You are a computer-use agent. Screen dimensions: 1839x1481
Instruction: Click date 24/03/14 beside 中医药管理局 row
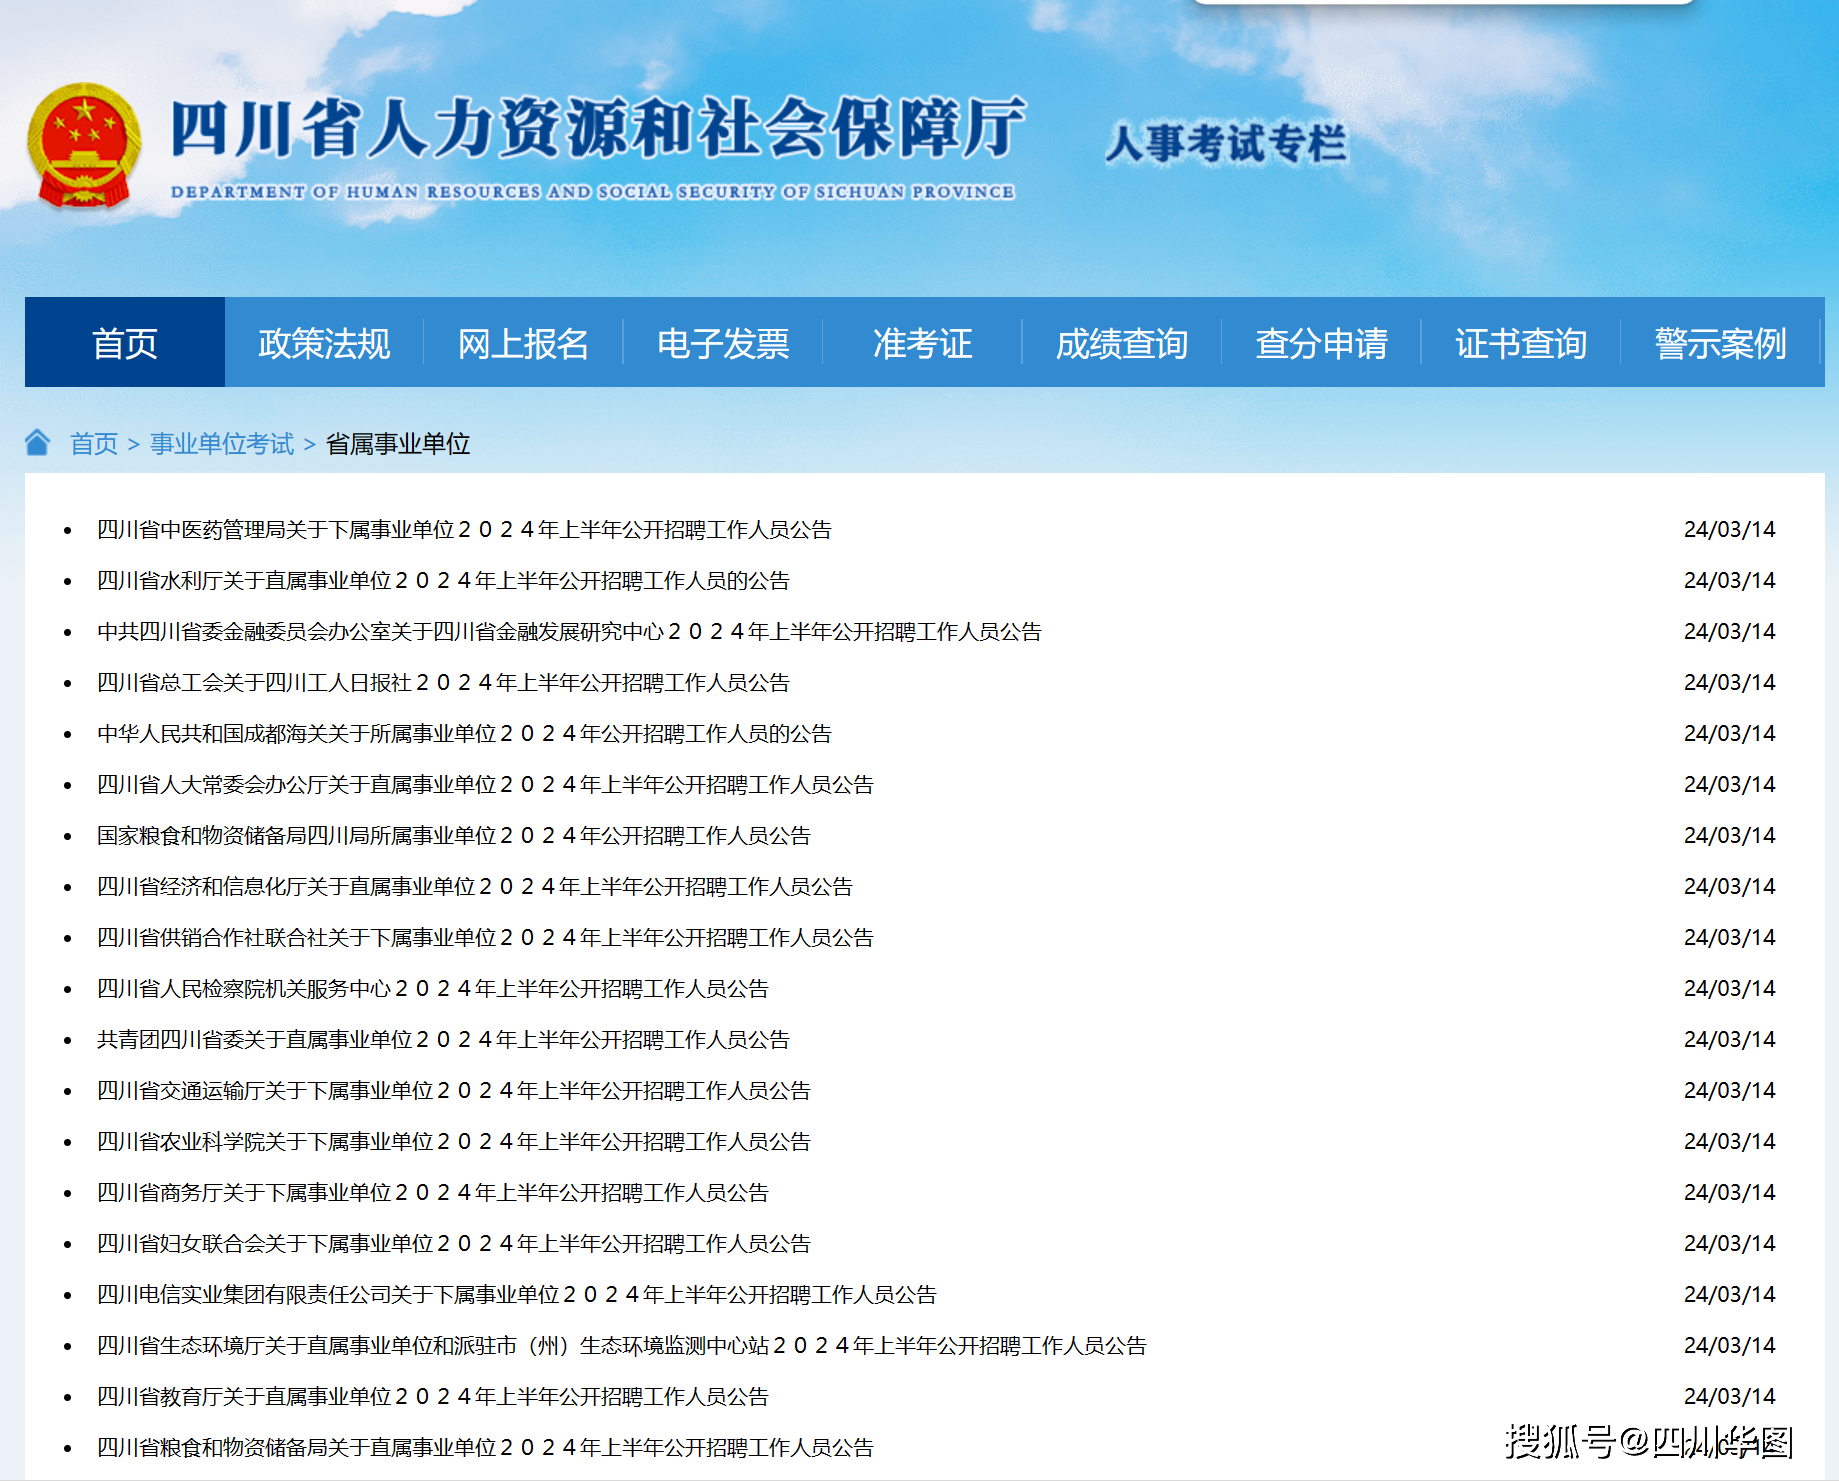(1729, 529)
